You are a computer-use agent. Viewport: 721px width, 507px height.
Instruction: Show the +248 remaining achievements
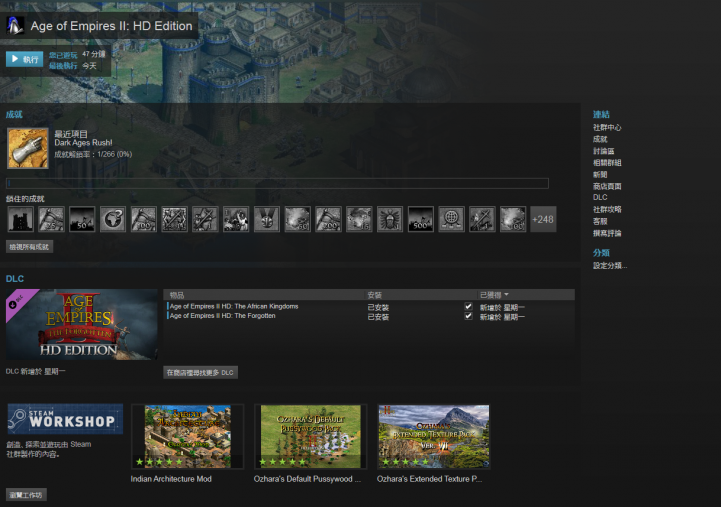tap(543, 219)
